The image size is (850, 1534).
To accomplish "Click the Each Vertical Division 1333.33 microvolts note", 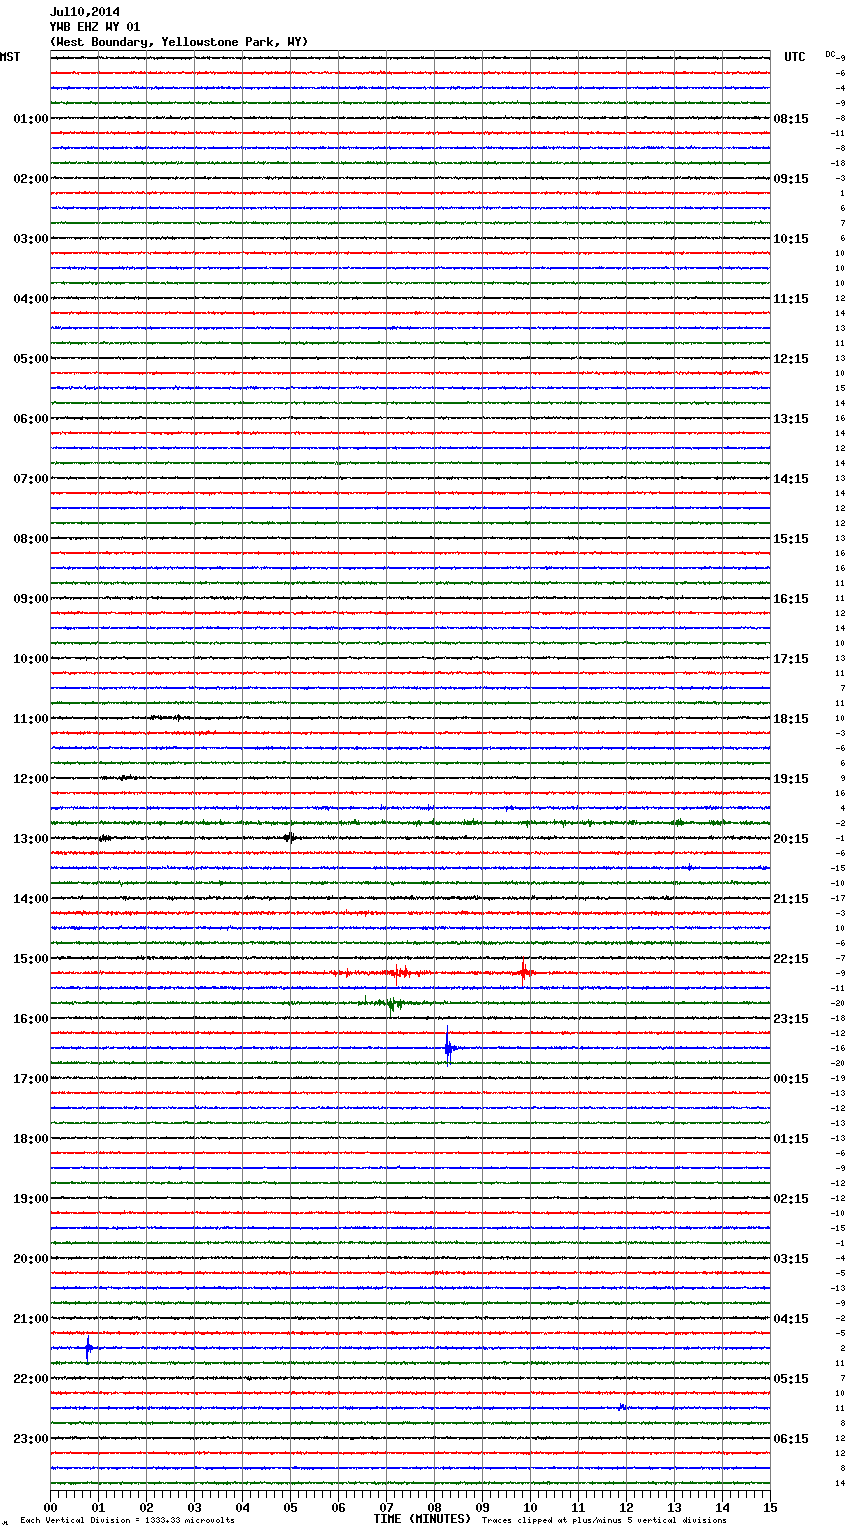I will pos(127,1520).
